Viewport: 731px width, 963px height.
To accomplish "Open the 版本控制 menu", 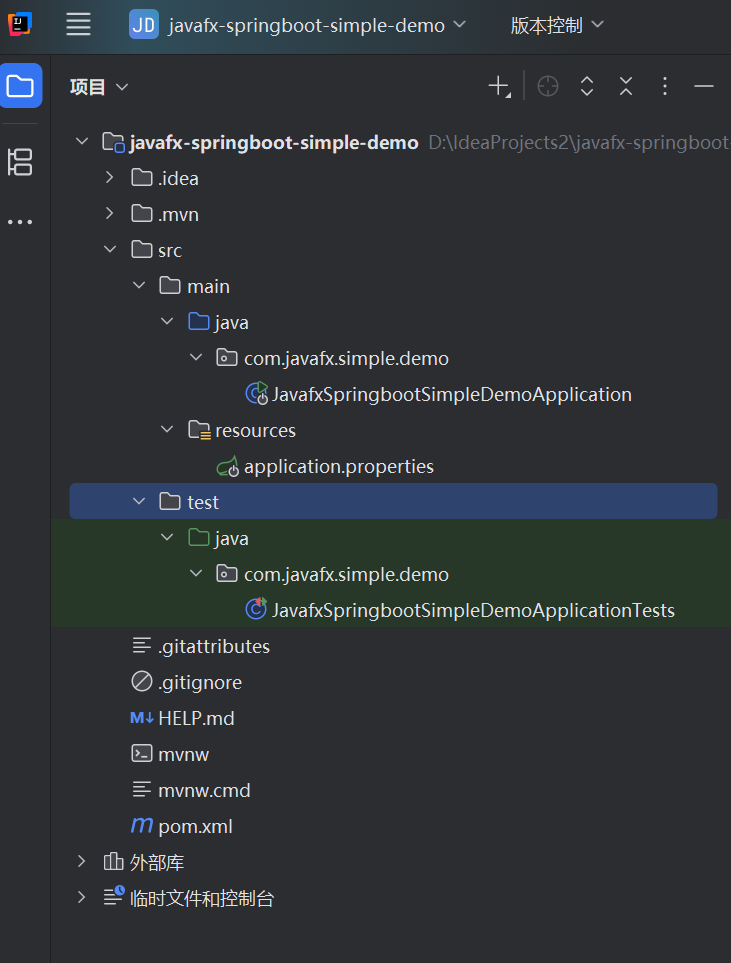I will 556,25.
